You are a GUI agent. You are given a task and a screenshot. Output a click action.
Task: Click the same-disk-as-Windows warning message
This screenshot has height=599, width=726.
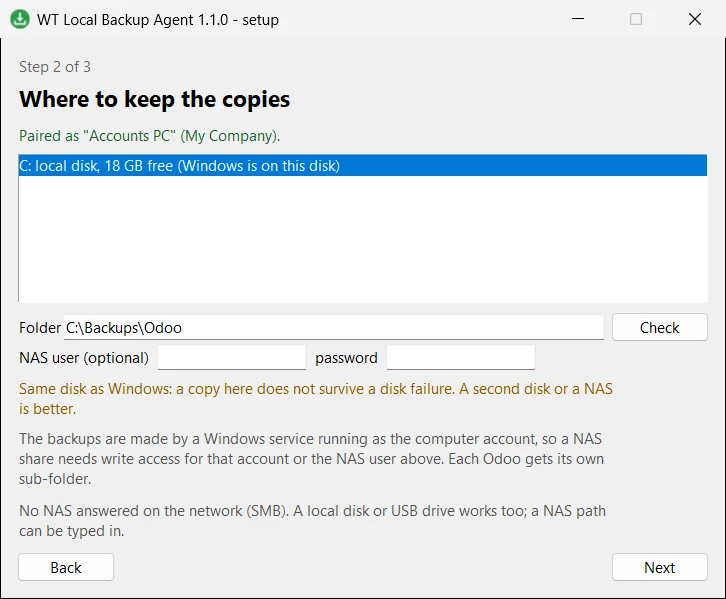[316, 399]
